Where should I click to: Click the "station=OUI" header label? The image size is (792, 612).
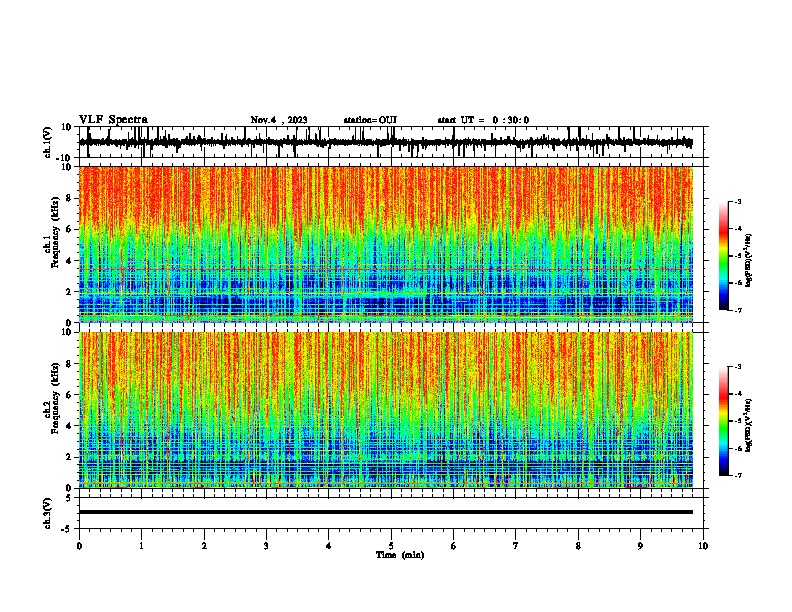(x=370, y=120)
